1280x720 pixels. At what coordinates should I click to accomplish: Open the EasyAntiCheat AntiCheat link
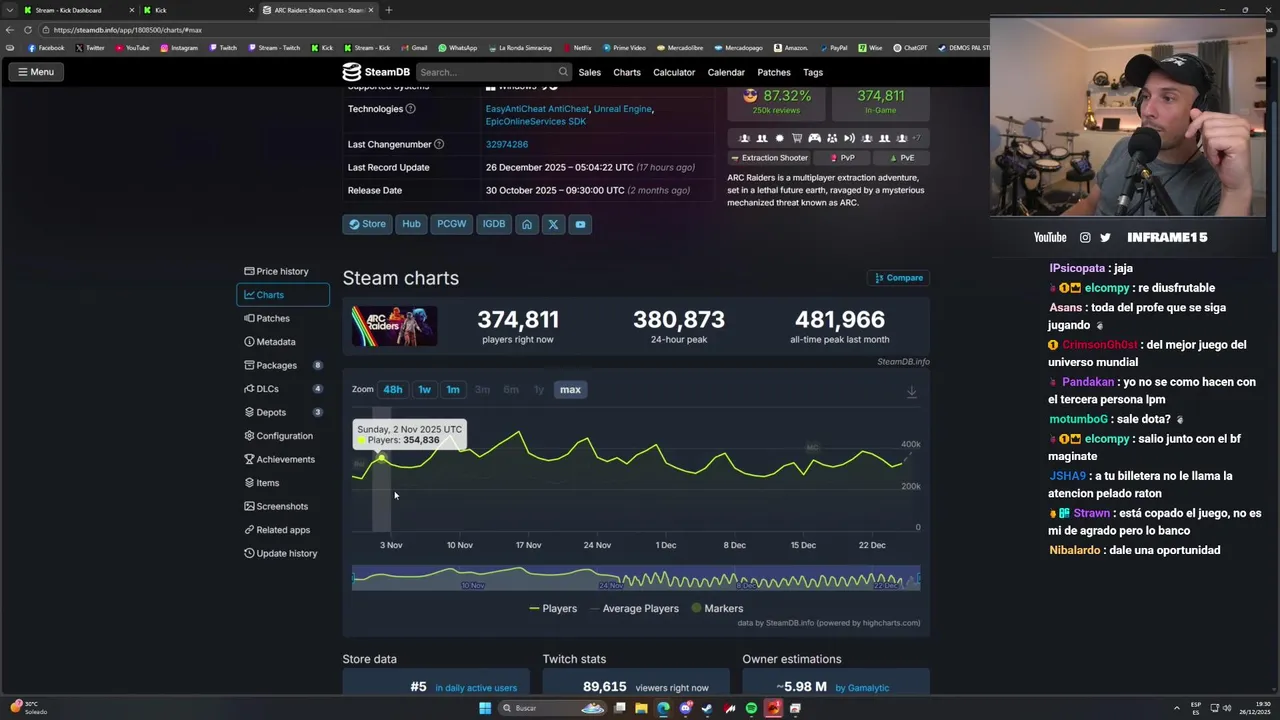coord(537,109)
